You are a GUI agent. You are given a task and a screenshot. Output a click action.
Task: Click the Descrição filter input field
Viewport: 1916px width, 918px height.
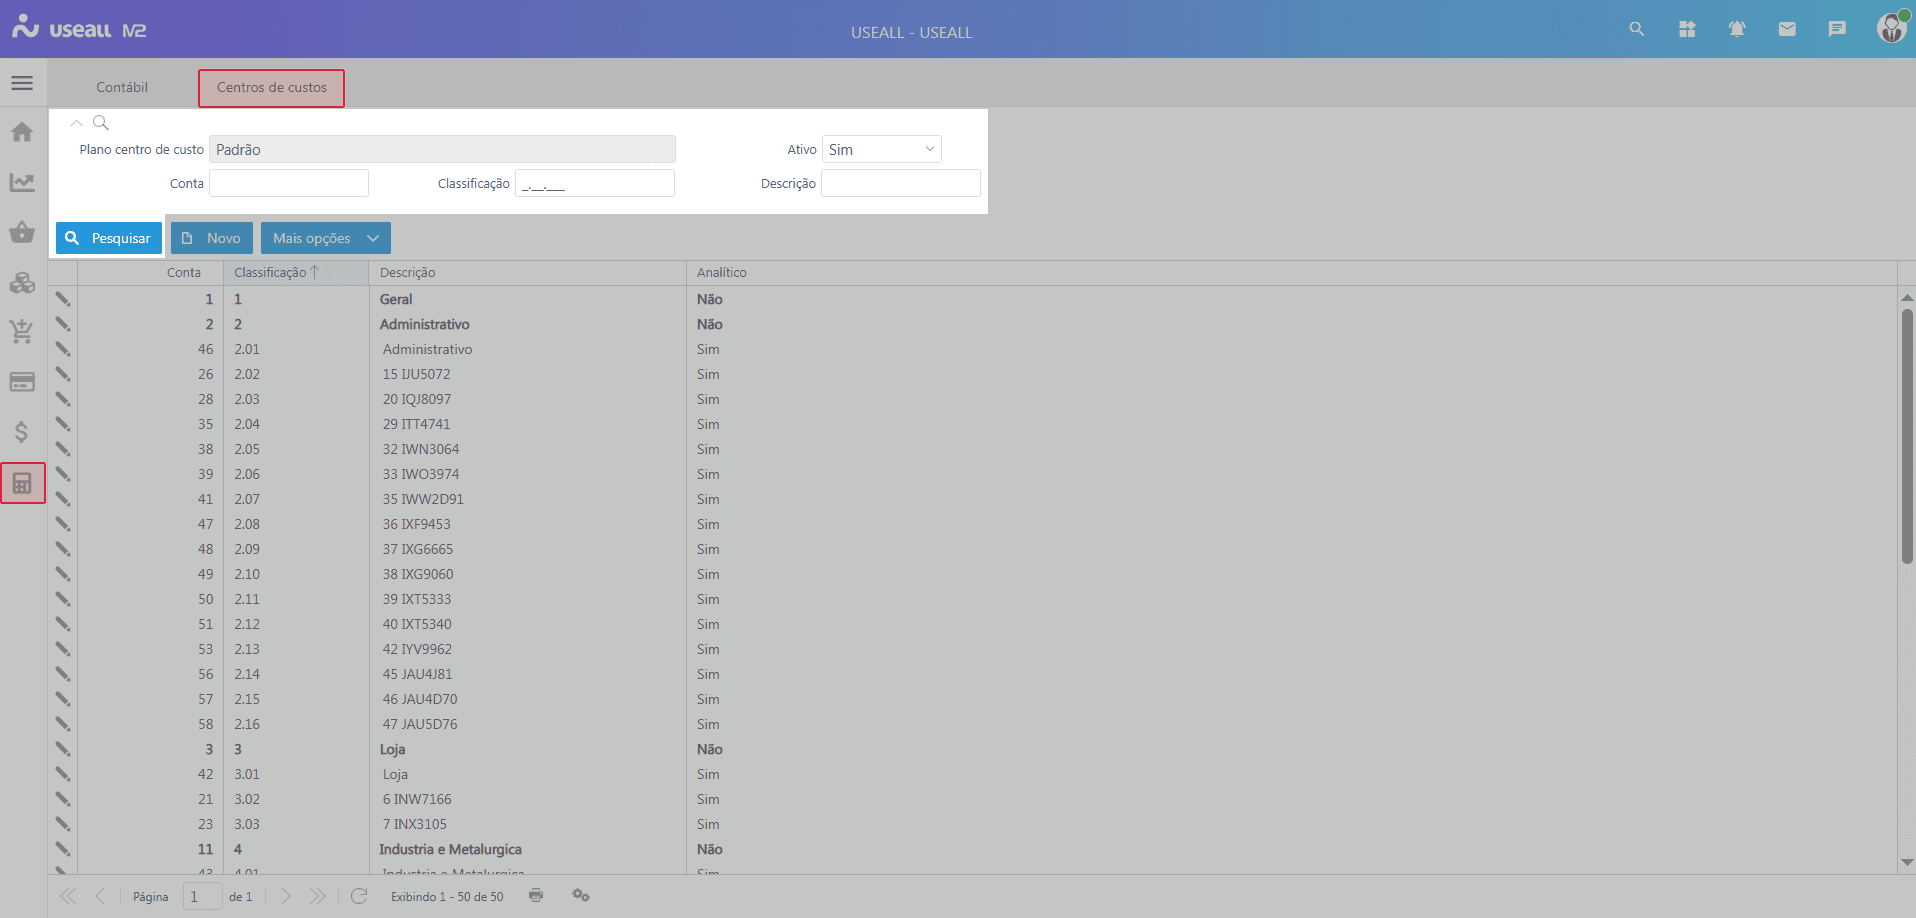click(900, 183)
